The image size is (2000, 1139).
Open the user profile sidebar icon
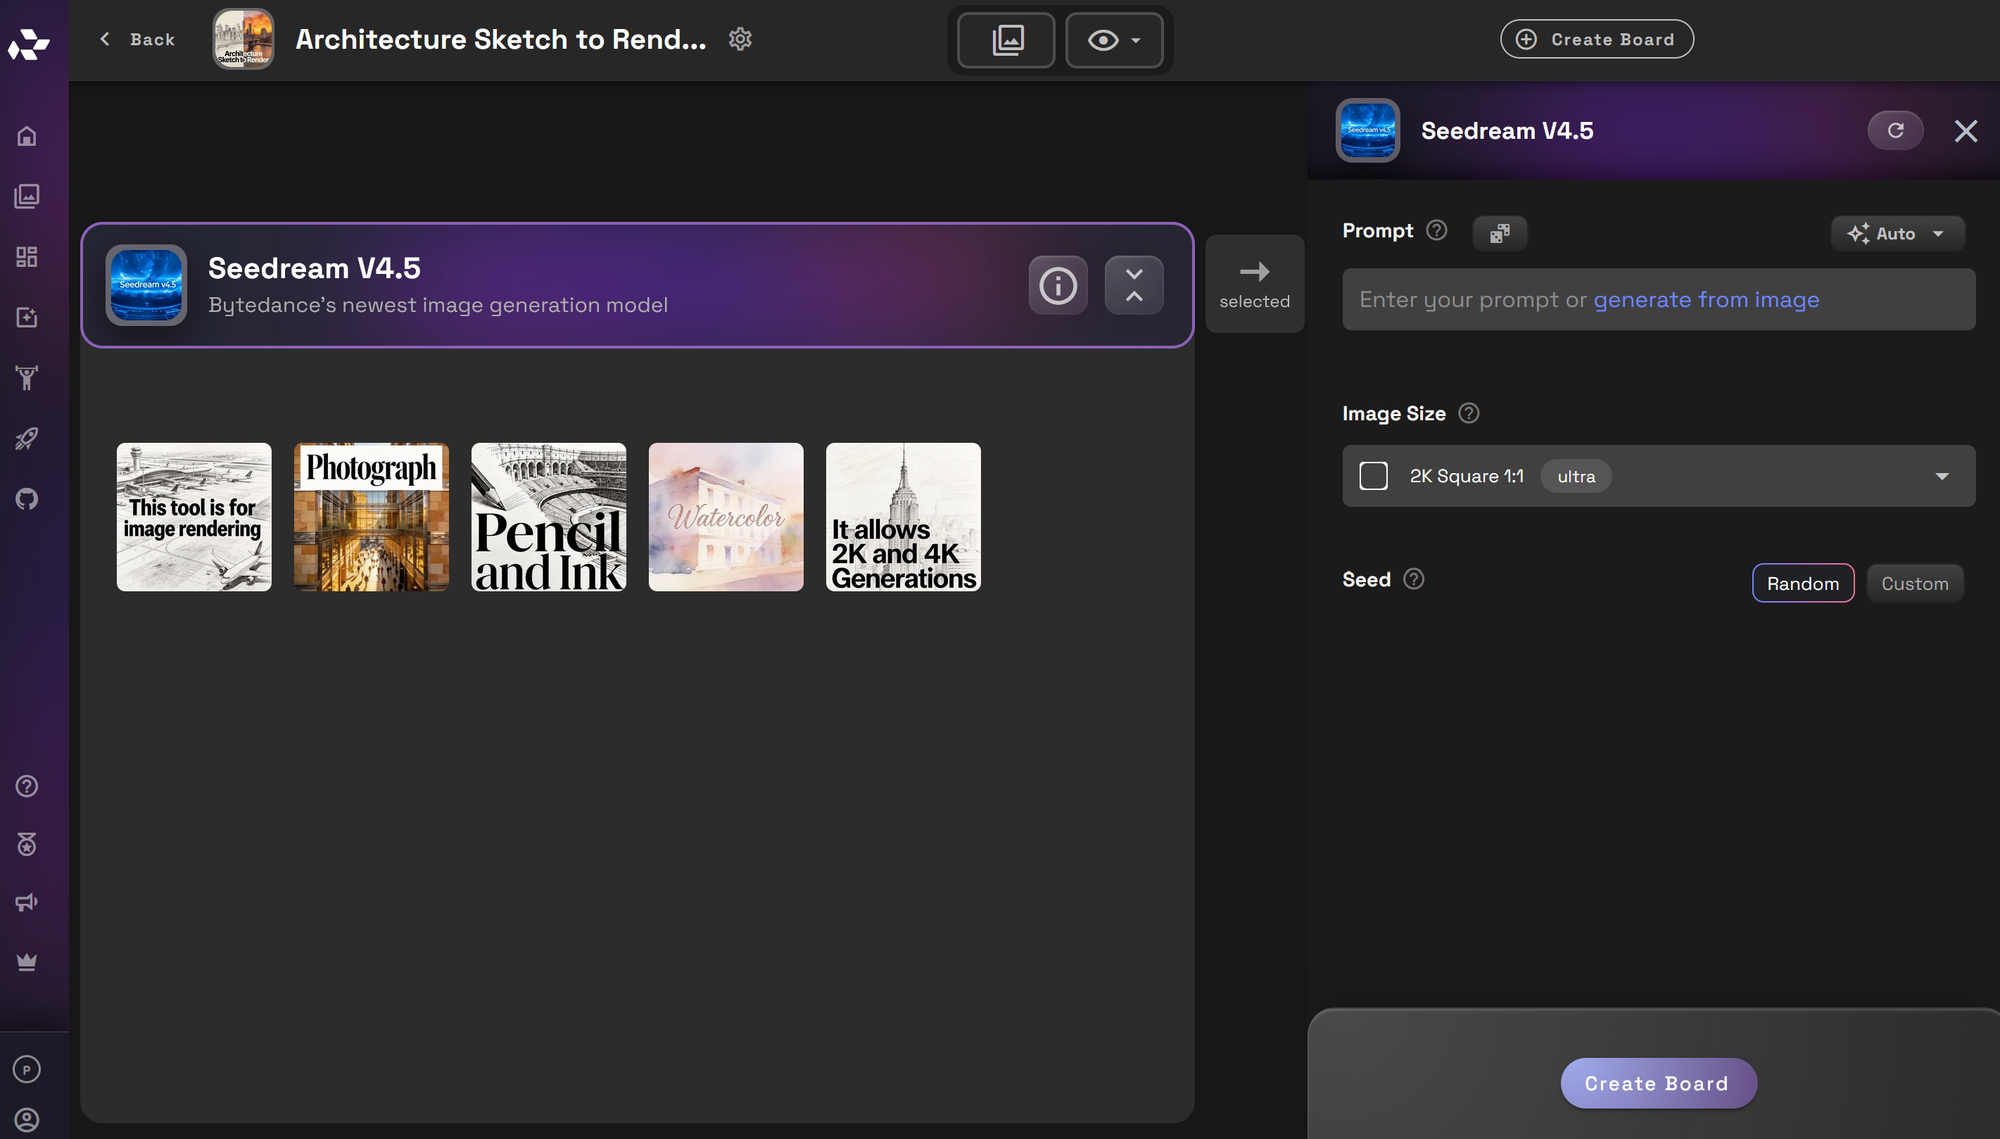(27, 1120)
